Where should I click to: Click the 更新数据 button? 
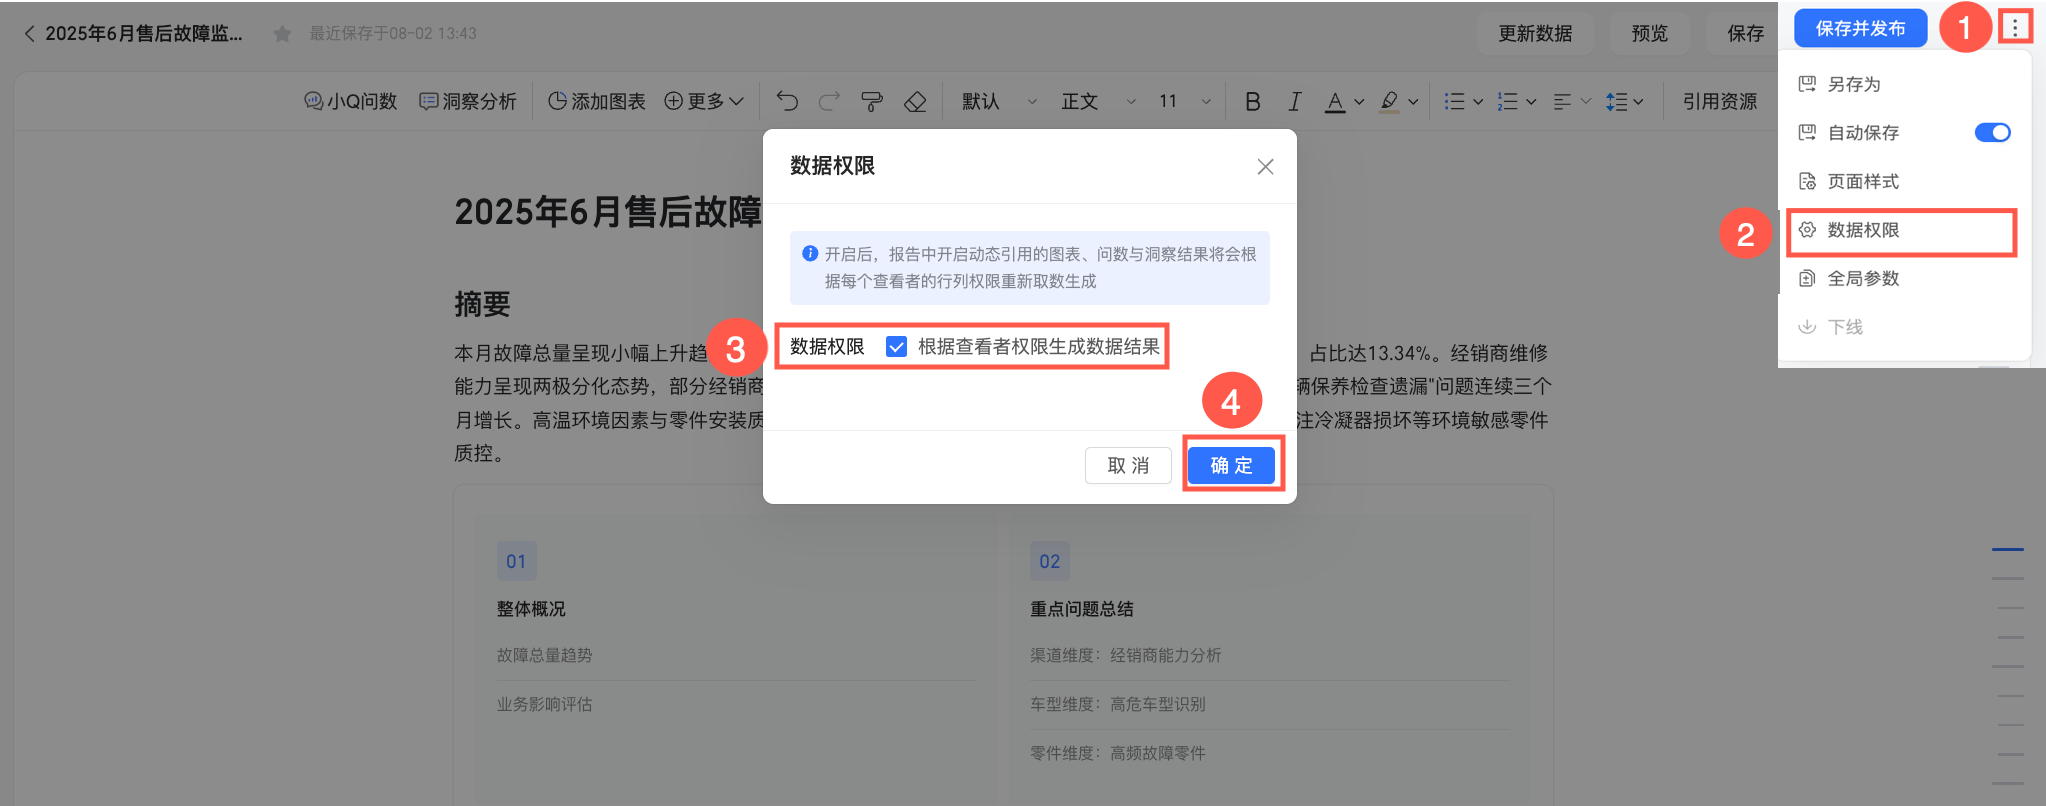tap(1535, 34)
